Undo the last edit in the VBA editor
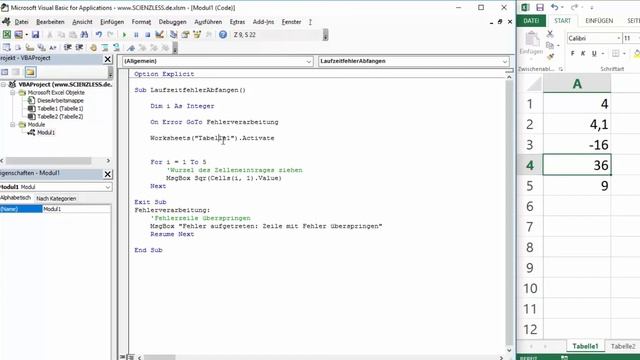640x360 pixels. tap(98, 35)
